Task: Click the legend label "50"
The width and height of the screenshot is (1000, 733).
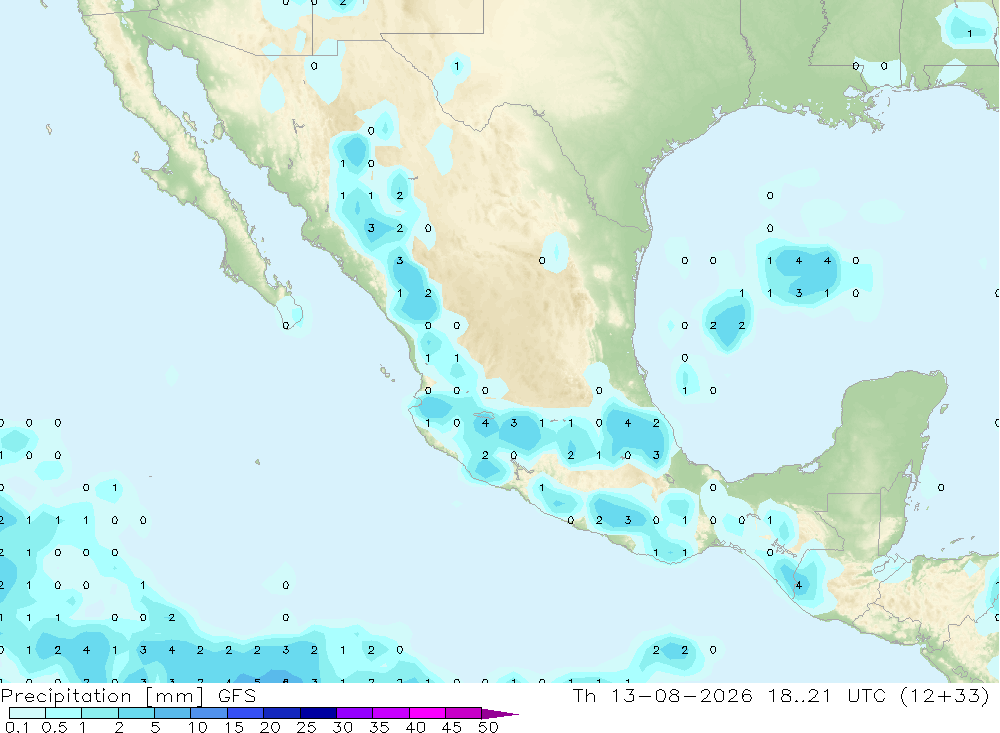Action: (489, 727)
